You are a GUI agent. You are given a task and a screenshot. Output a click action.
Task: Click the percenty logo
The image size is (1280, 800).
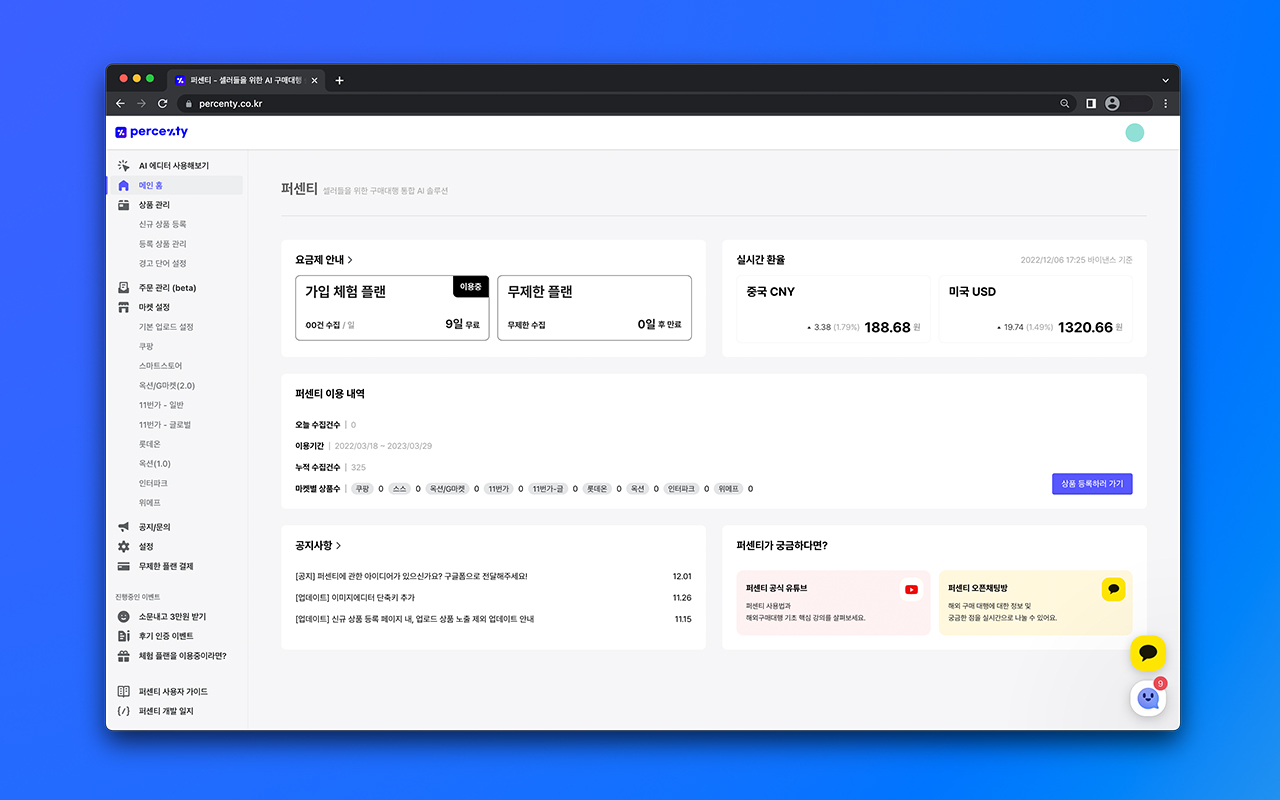[x=152, y=131]
